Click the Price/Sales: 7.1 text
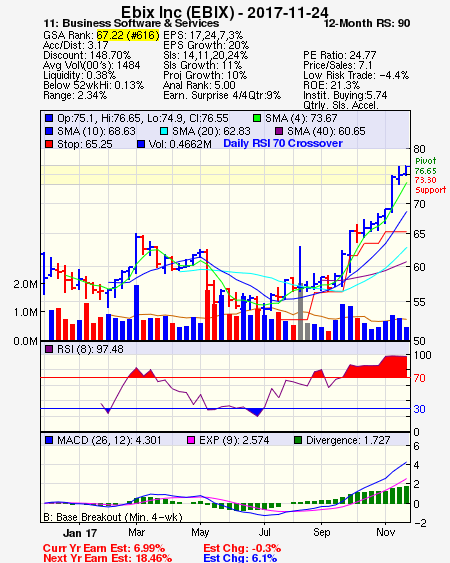Image resolution: width=450 pixels, height=563 pixels. [x=338, y=65]
